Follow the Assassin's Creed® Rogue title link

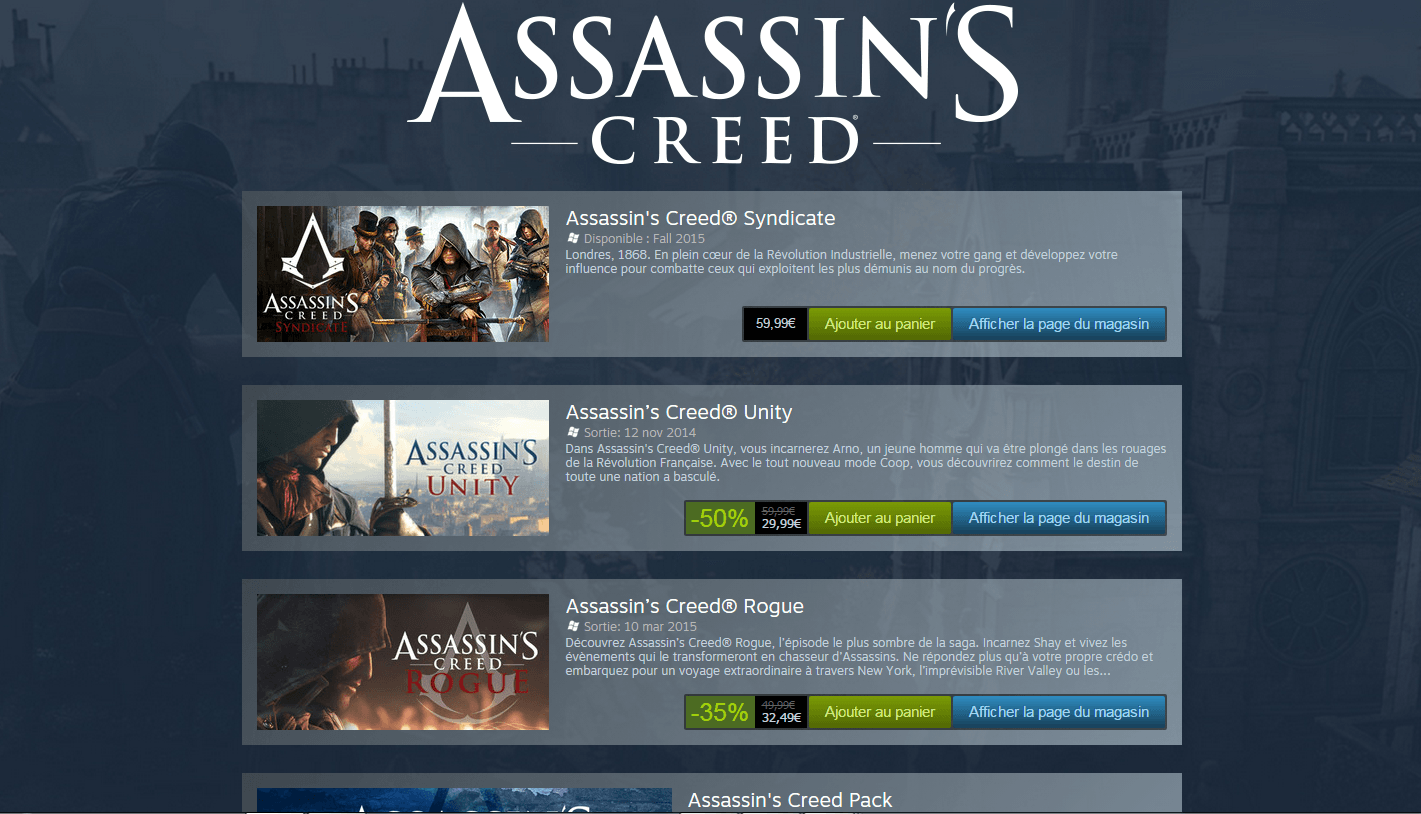click(x=684, y=606)
